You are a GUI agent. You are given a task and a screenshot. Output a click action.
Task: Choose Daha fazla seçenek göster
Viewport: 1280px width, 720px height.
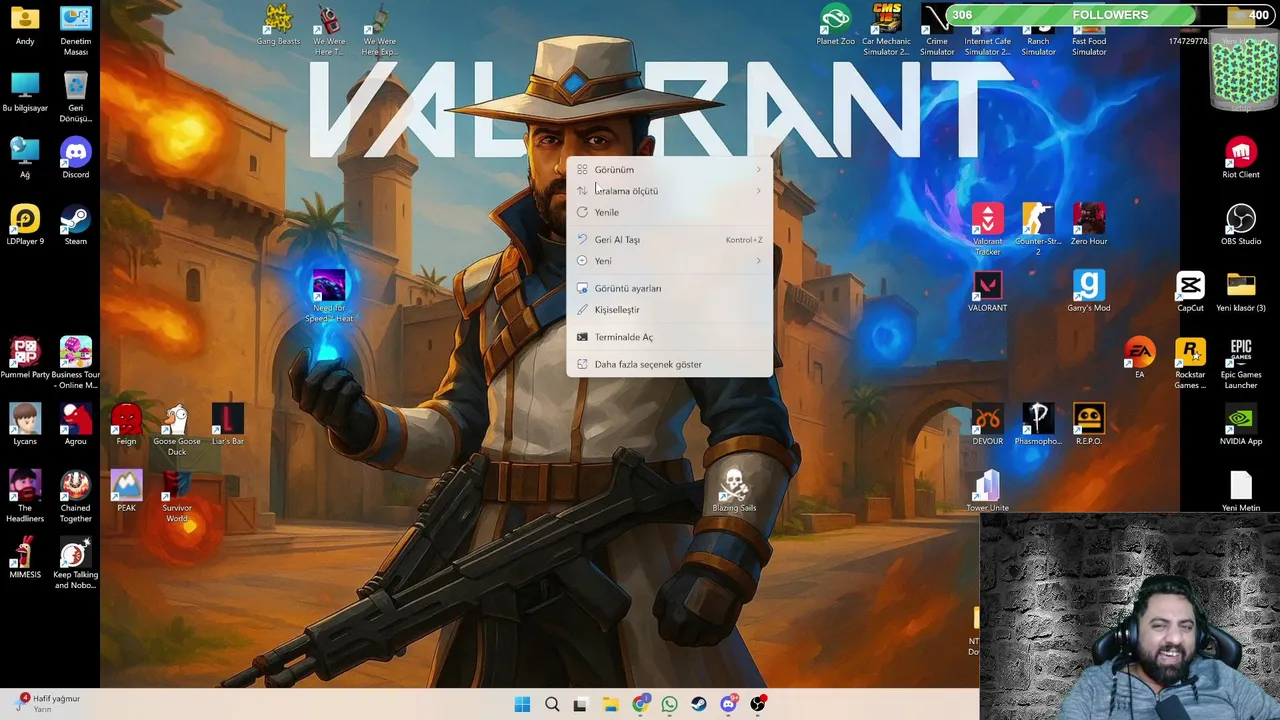(x=669, y=364)
